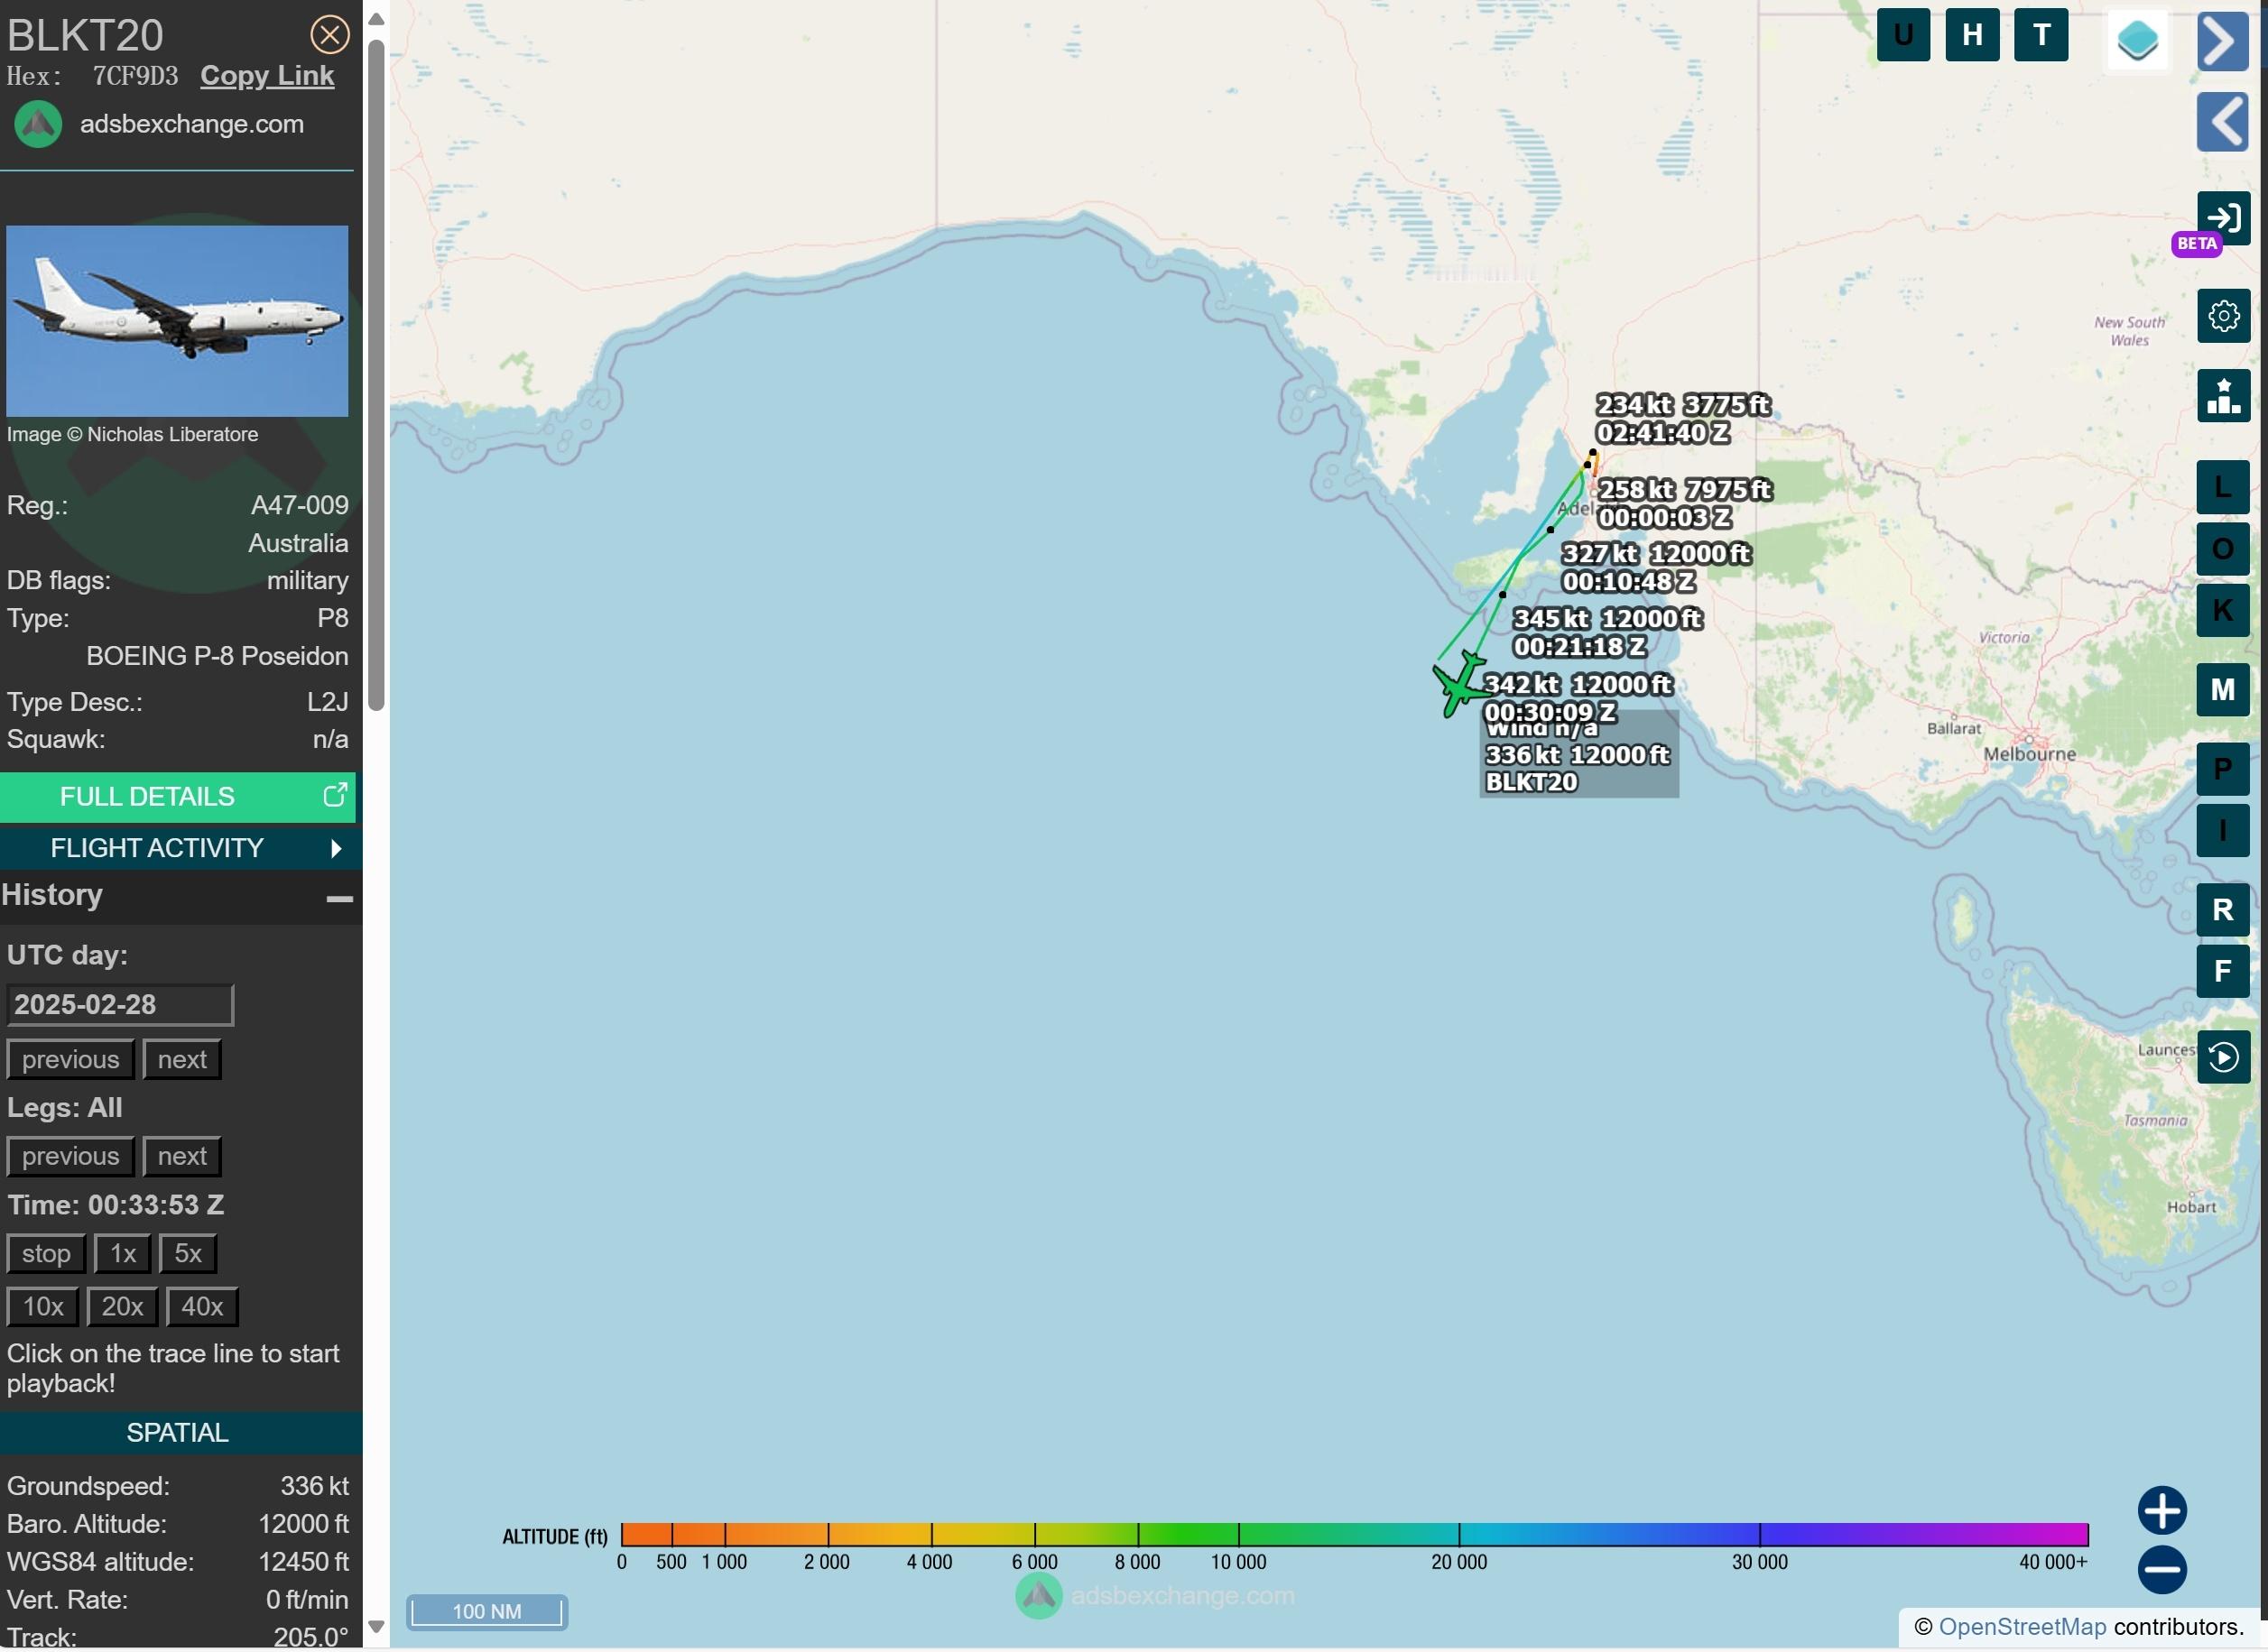This screenshot has height=1652, width=2268.
Task: Click the BETA login icon
Action: click(2223, 218)
